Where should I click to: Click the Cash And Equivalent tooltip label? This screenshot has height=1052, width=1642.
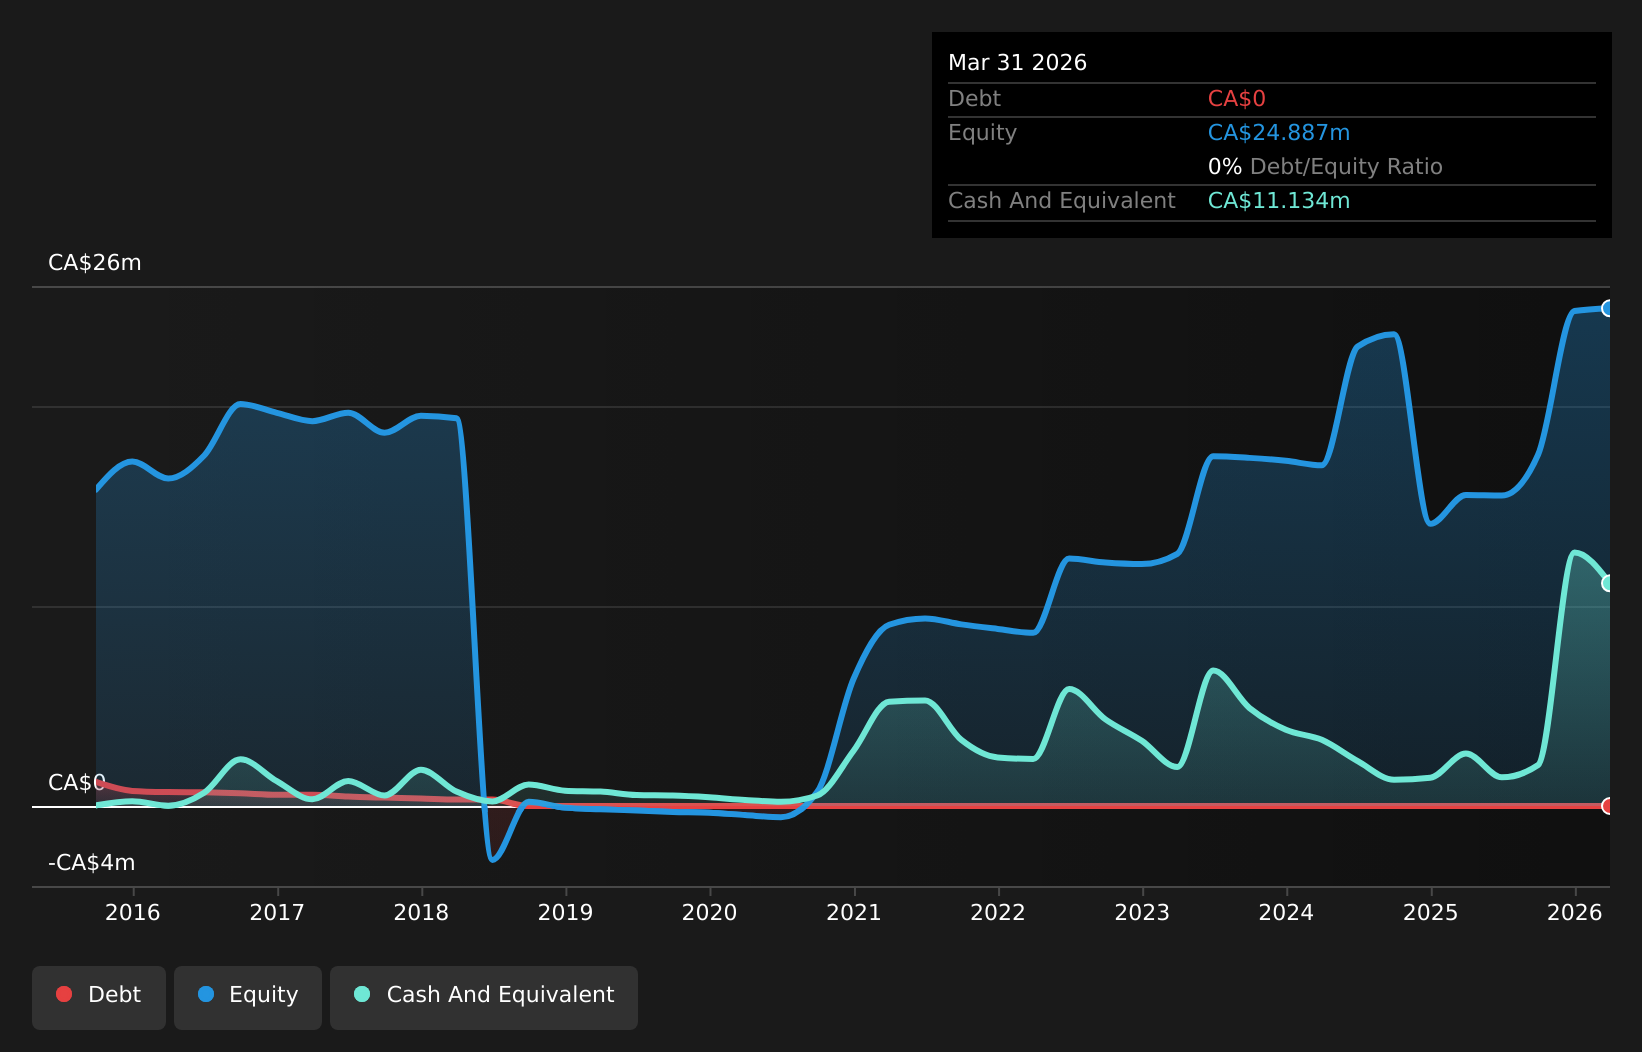click(1061, 201)
